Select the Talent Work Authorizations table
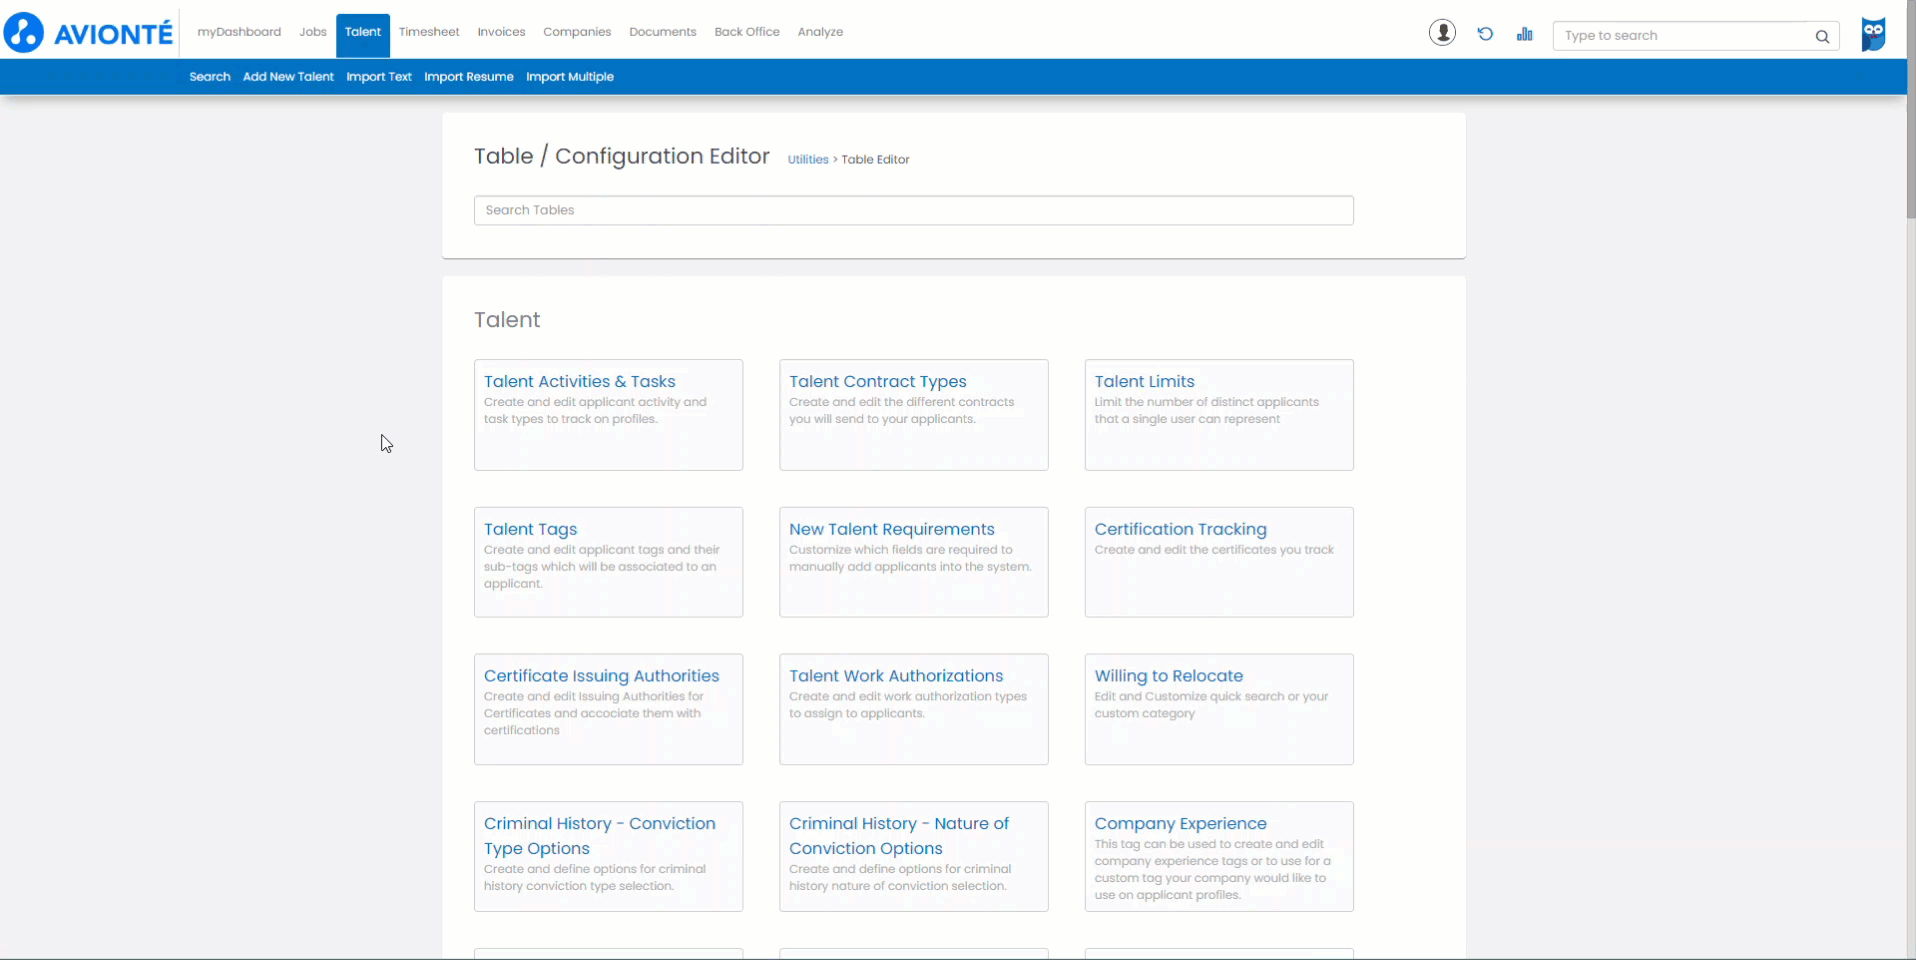1916x960 pixels. click(895, 676)
